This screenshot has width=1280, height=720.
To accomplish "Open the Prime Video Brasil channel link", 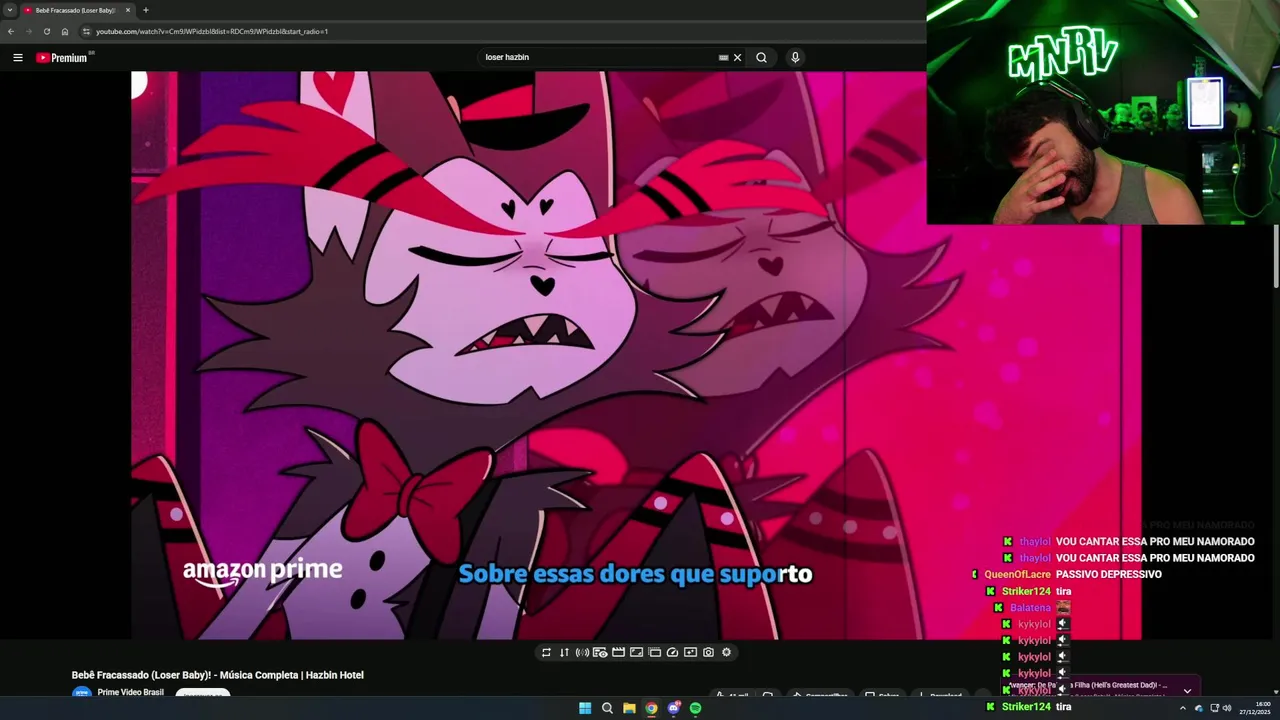I will tap(131, 692).
